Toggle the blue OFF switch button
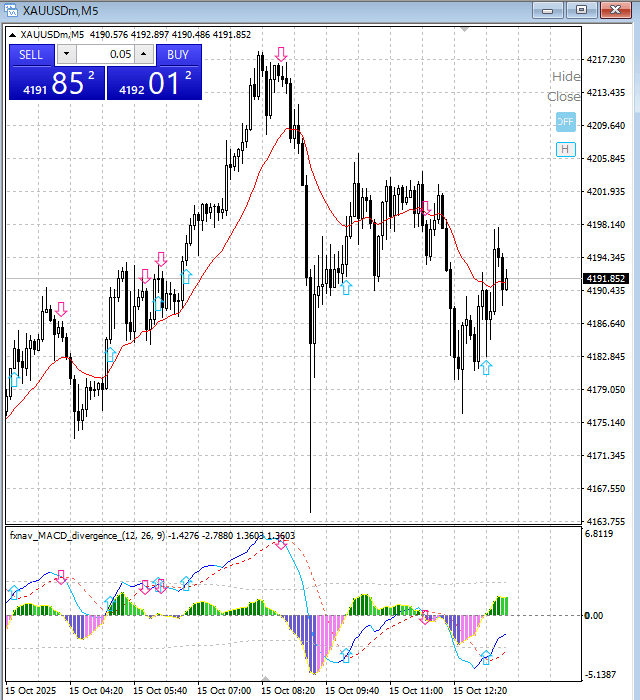Image resolution: width=640 pixels, height=700 pixels. pyautogui.click(x=566, y=122)
